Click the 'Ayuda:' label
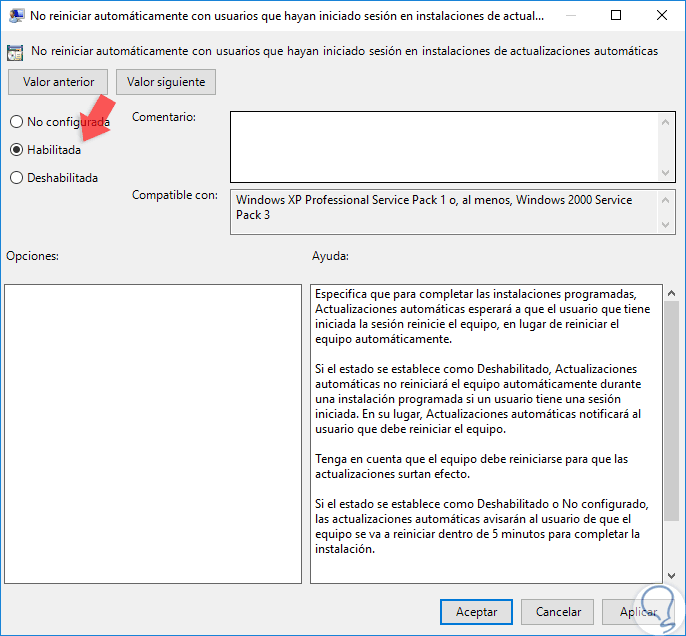Viewport: 686px width, 636px height. [x=330, y=256]
